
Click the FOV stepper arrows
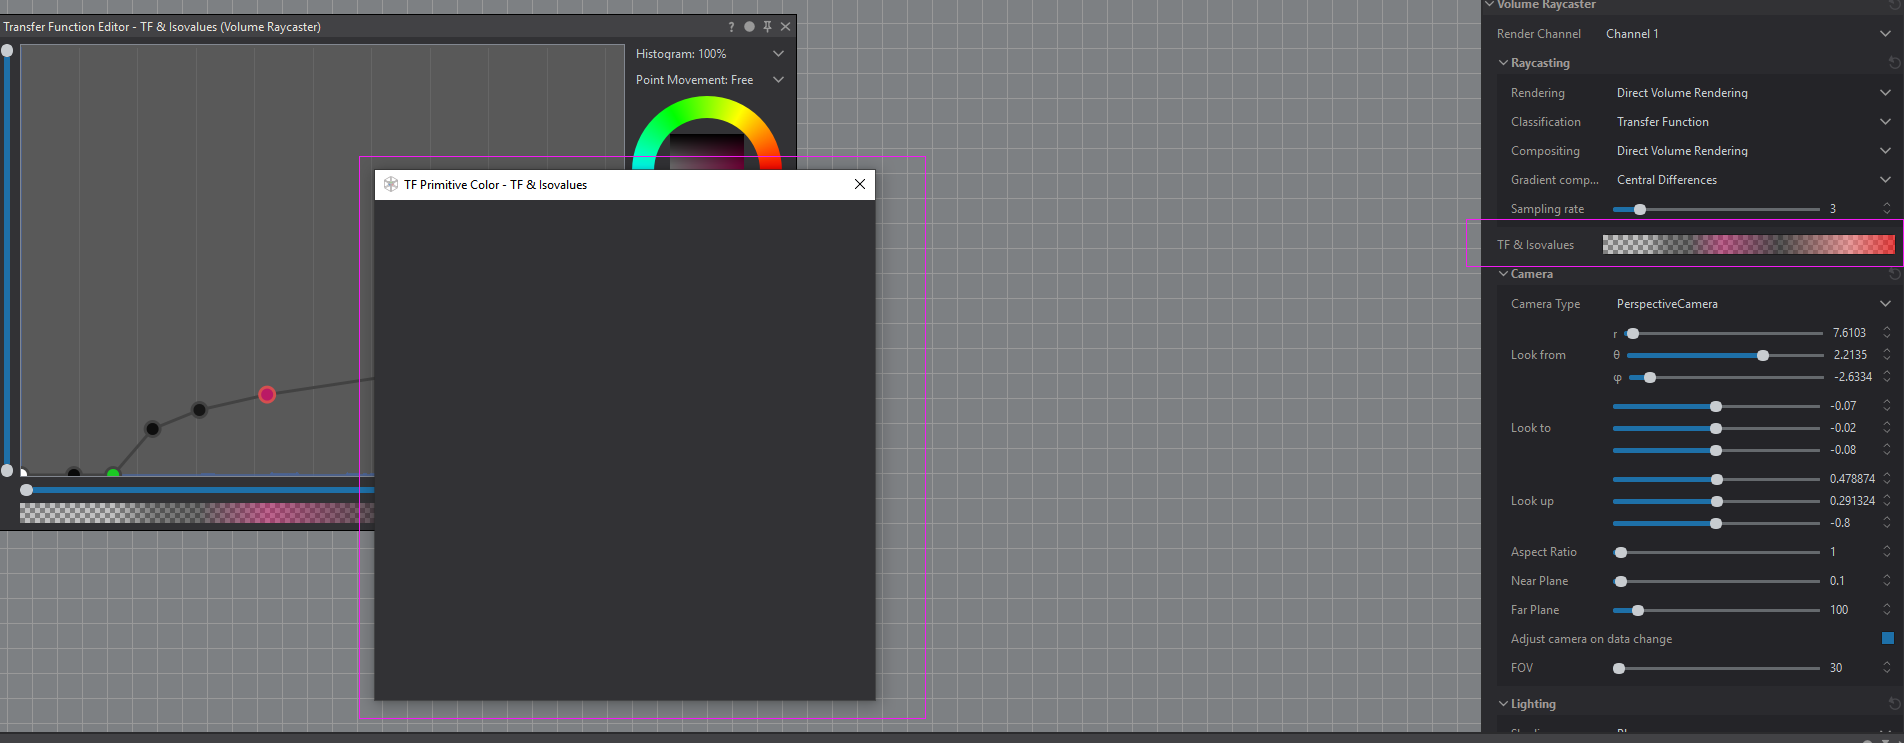coord(1887,668)
